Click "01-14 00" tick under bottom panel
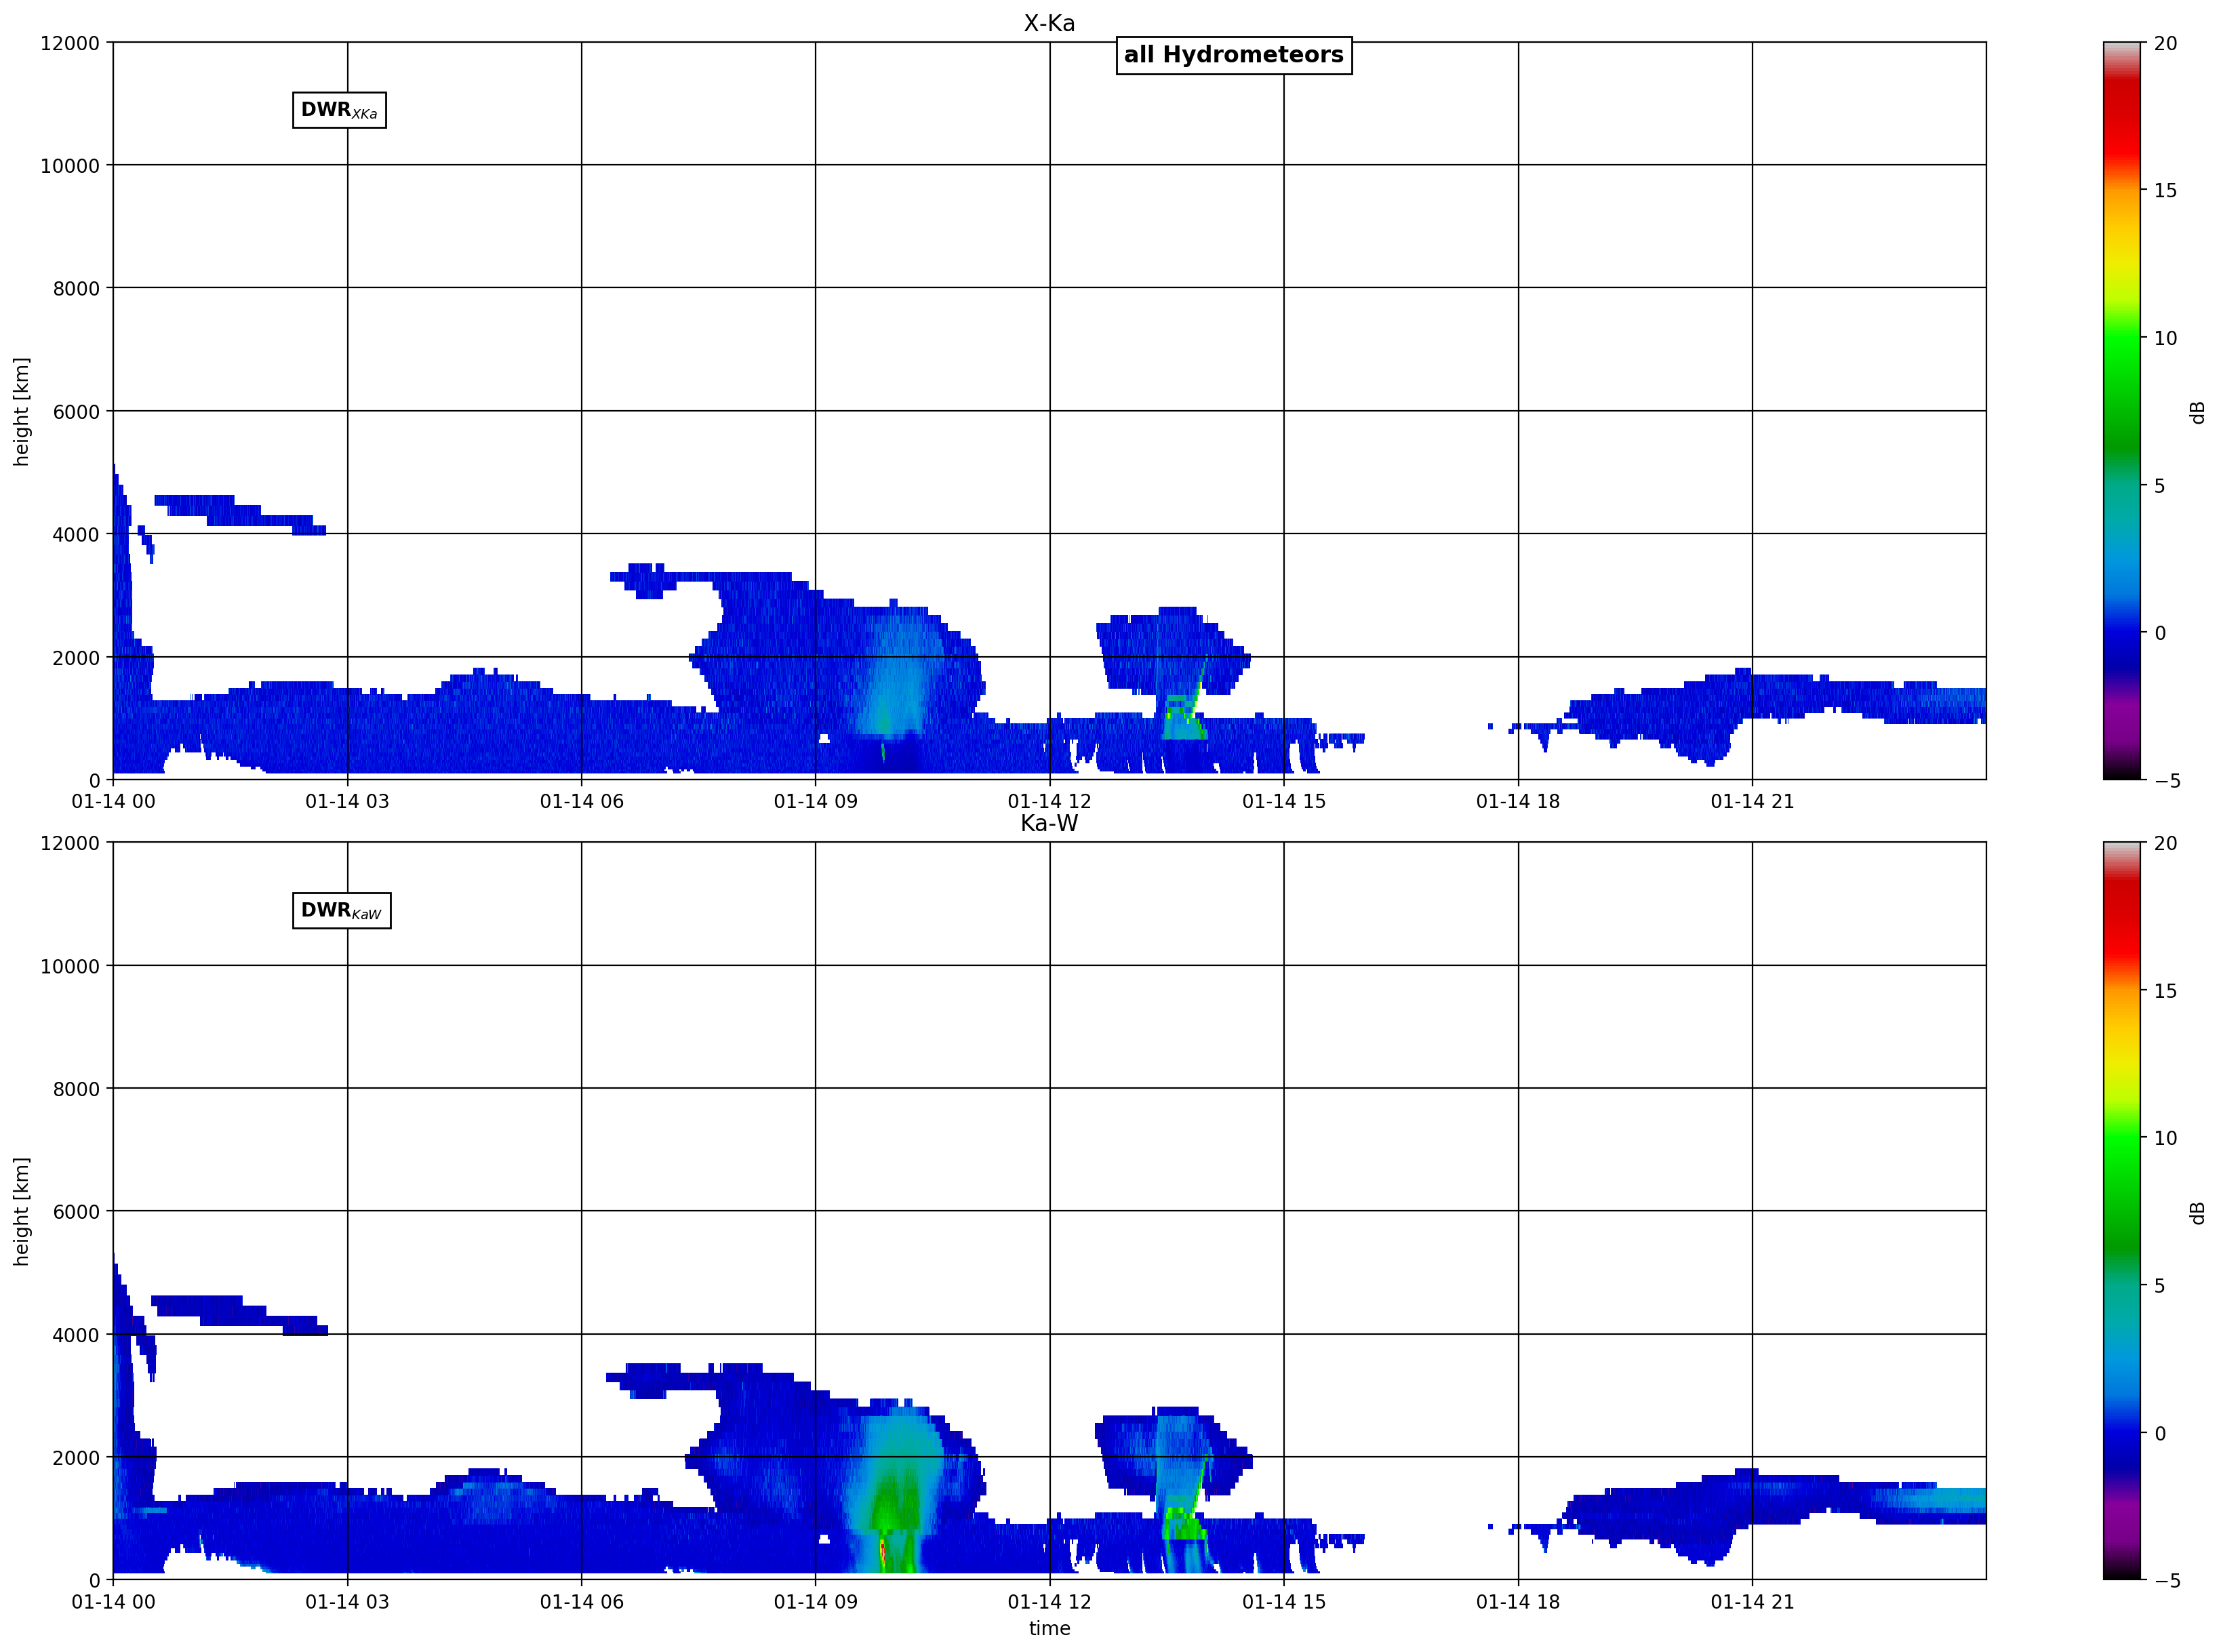Image resolution: width=2221 pixels, height=1652 pixels. tap(113, 1601)
